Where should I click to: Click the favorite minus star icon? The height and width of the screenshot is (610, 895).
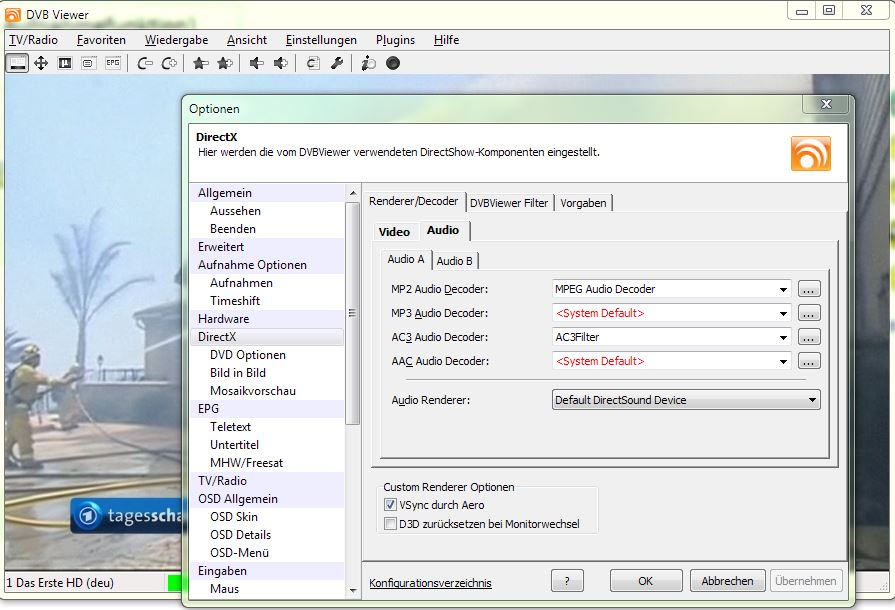coord(200,63)
